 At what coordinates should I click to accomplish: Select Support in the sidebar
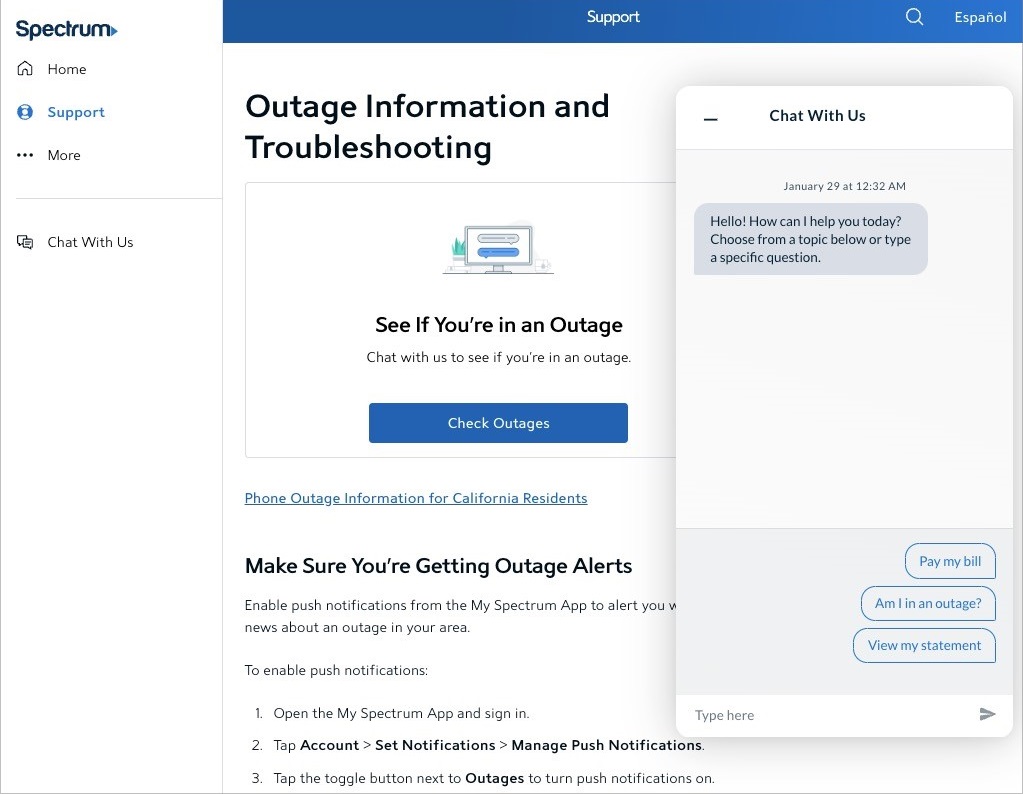76,112
